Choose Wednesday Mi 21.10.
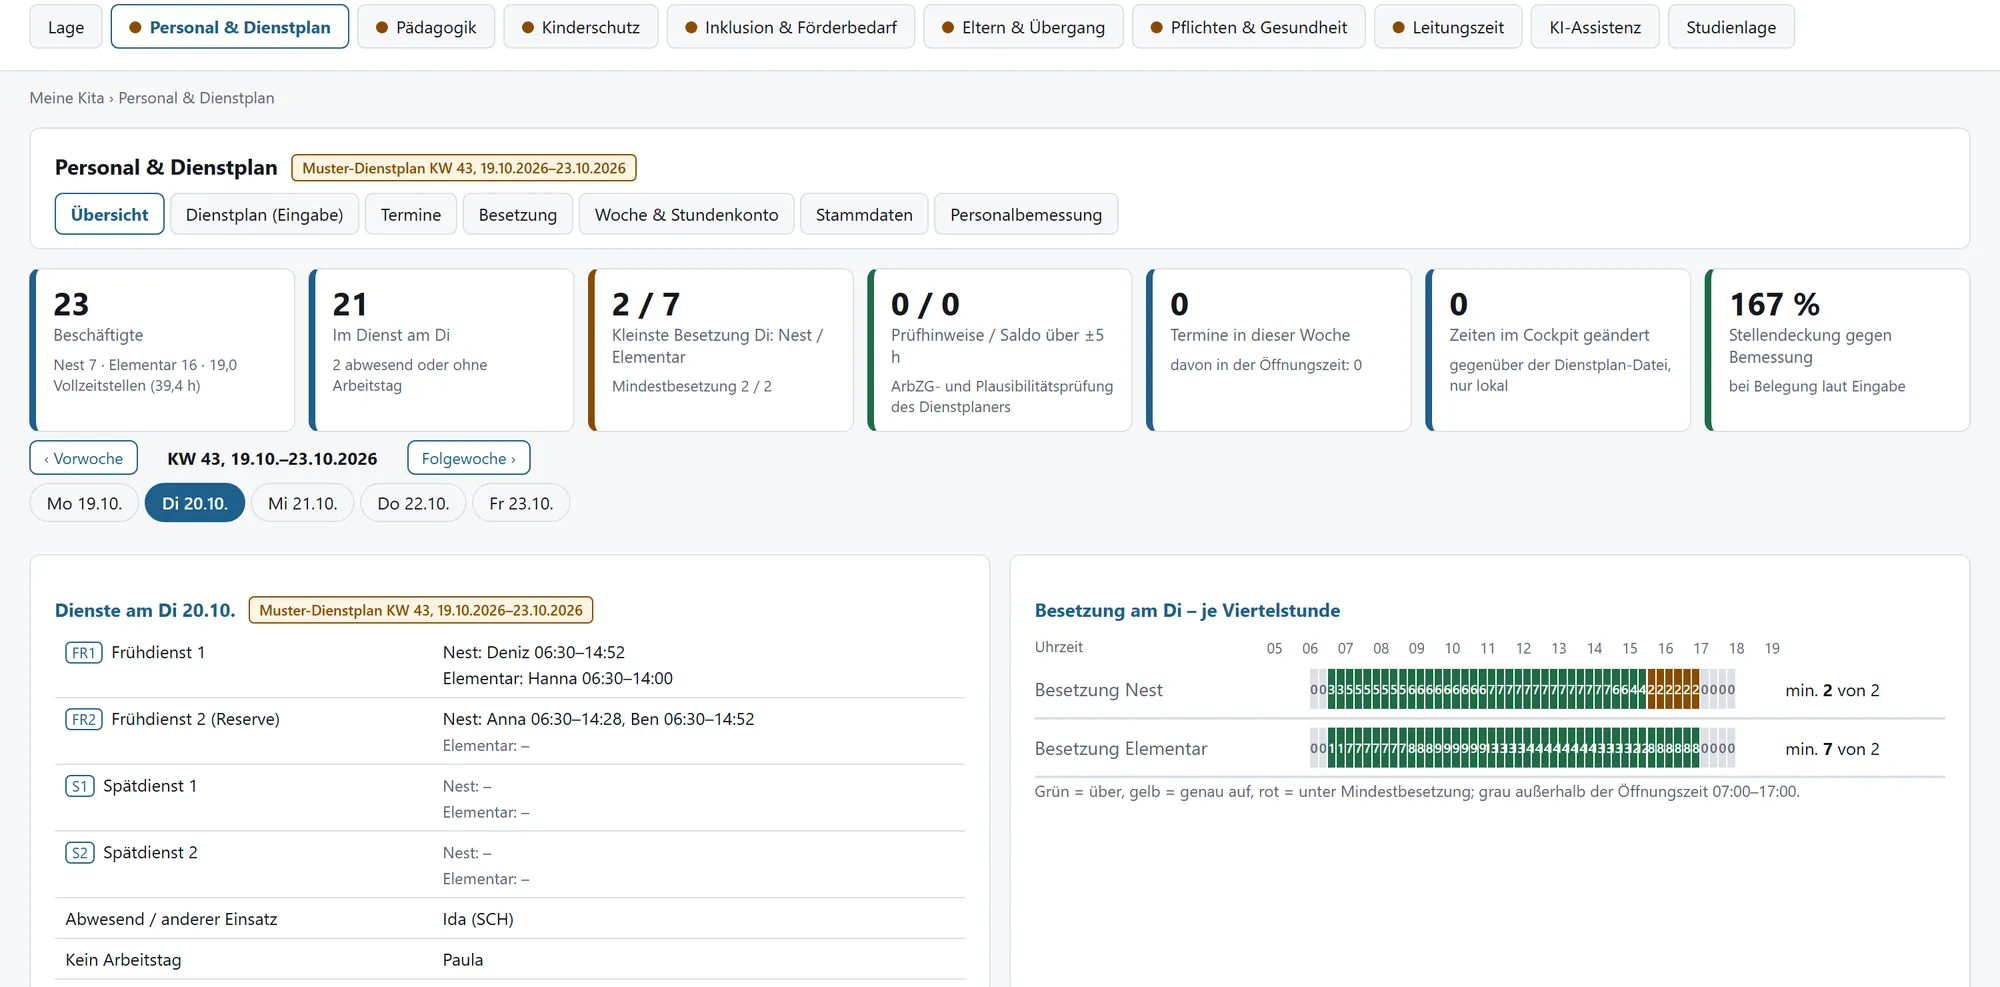This screenshot has width=2000, height=987. (303, 504)
